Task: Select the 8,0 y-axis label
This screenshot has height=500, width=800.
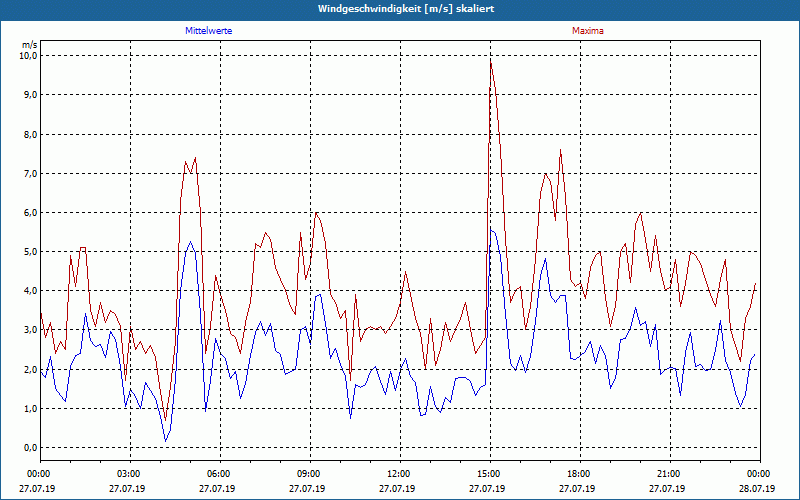Action: click(29, 134)
